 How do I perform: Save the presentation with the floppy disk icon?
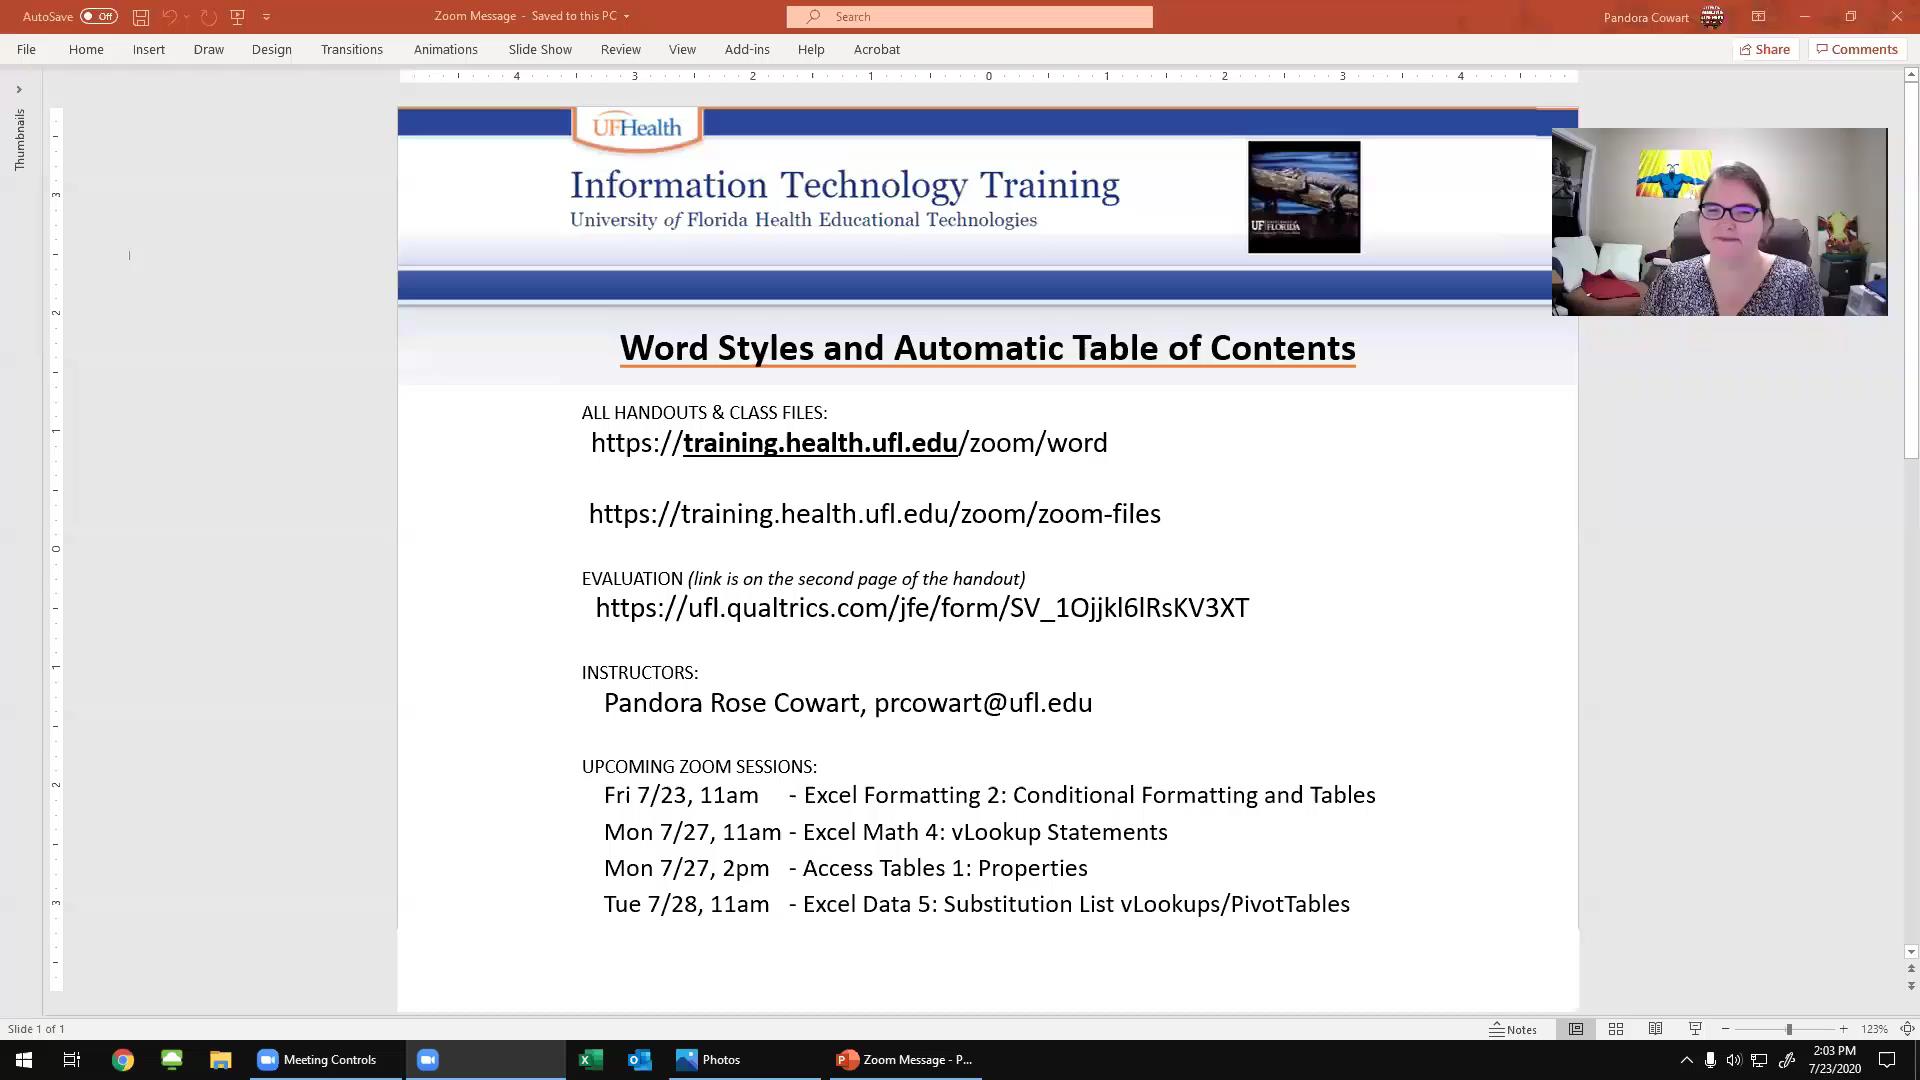click(x=141, y=17)
